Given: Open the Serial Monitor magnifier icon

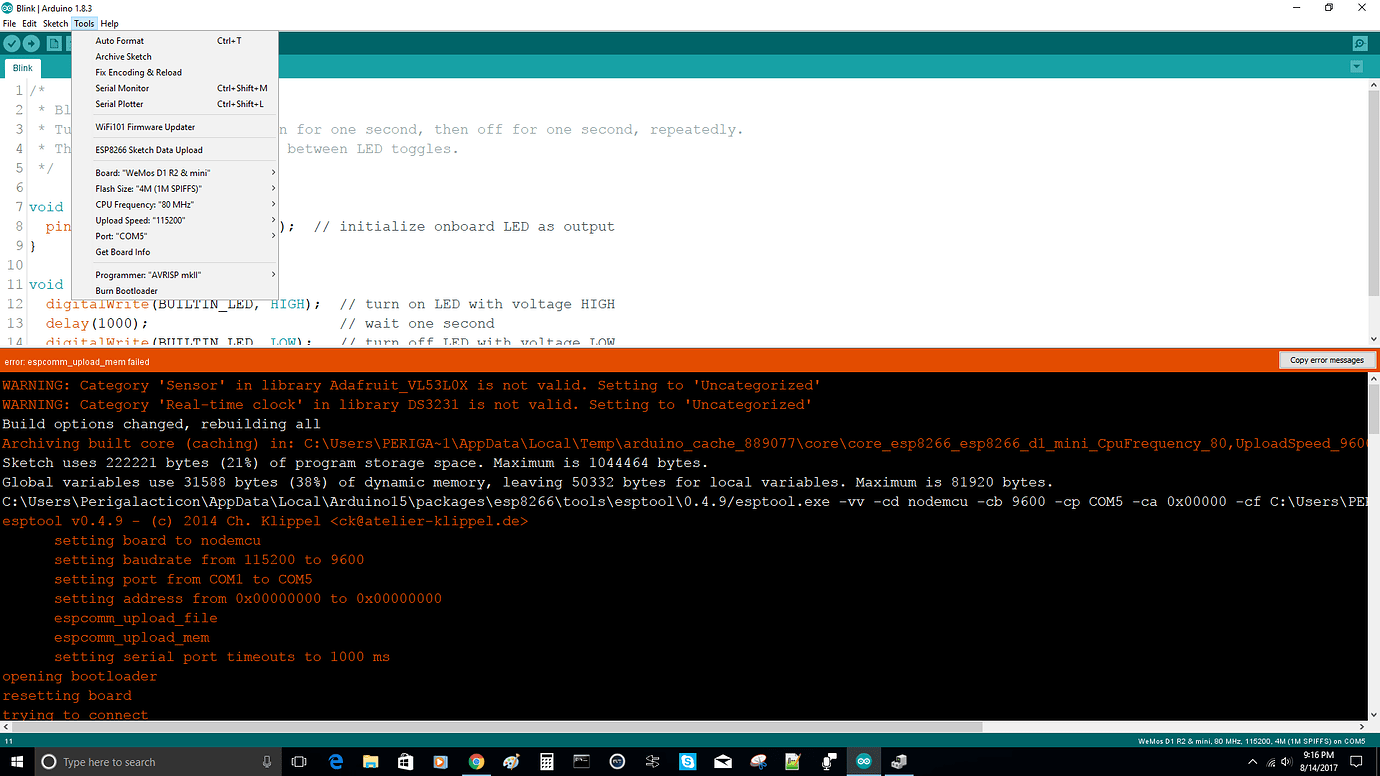Looking at the screenshot, I should [1359, 43].
